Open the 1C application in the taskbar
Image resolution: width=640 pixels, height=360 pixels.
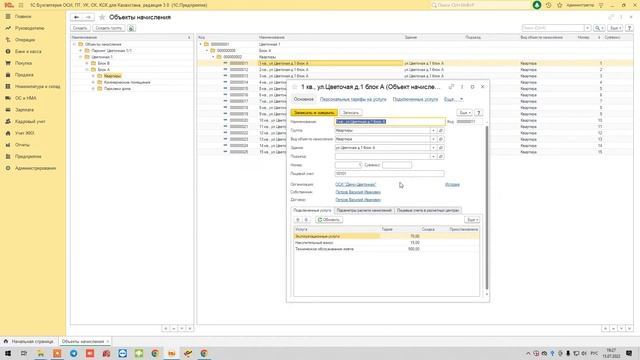point(171,353)
